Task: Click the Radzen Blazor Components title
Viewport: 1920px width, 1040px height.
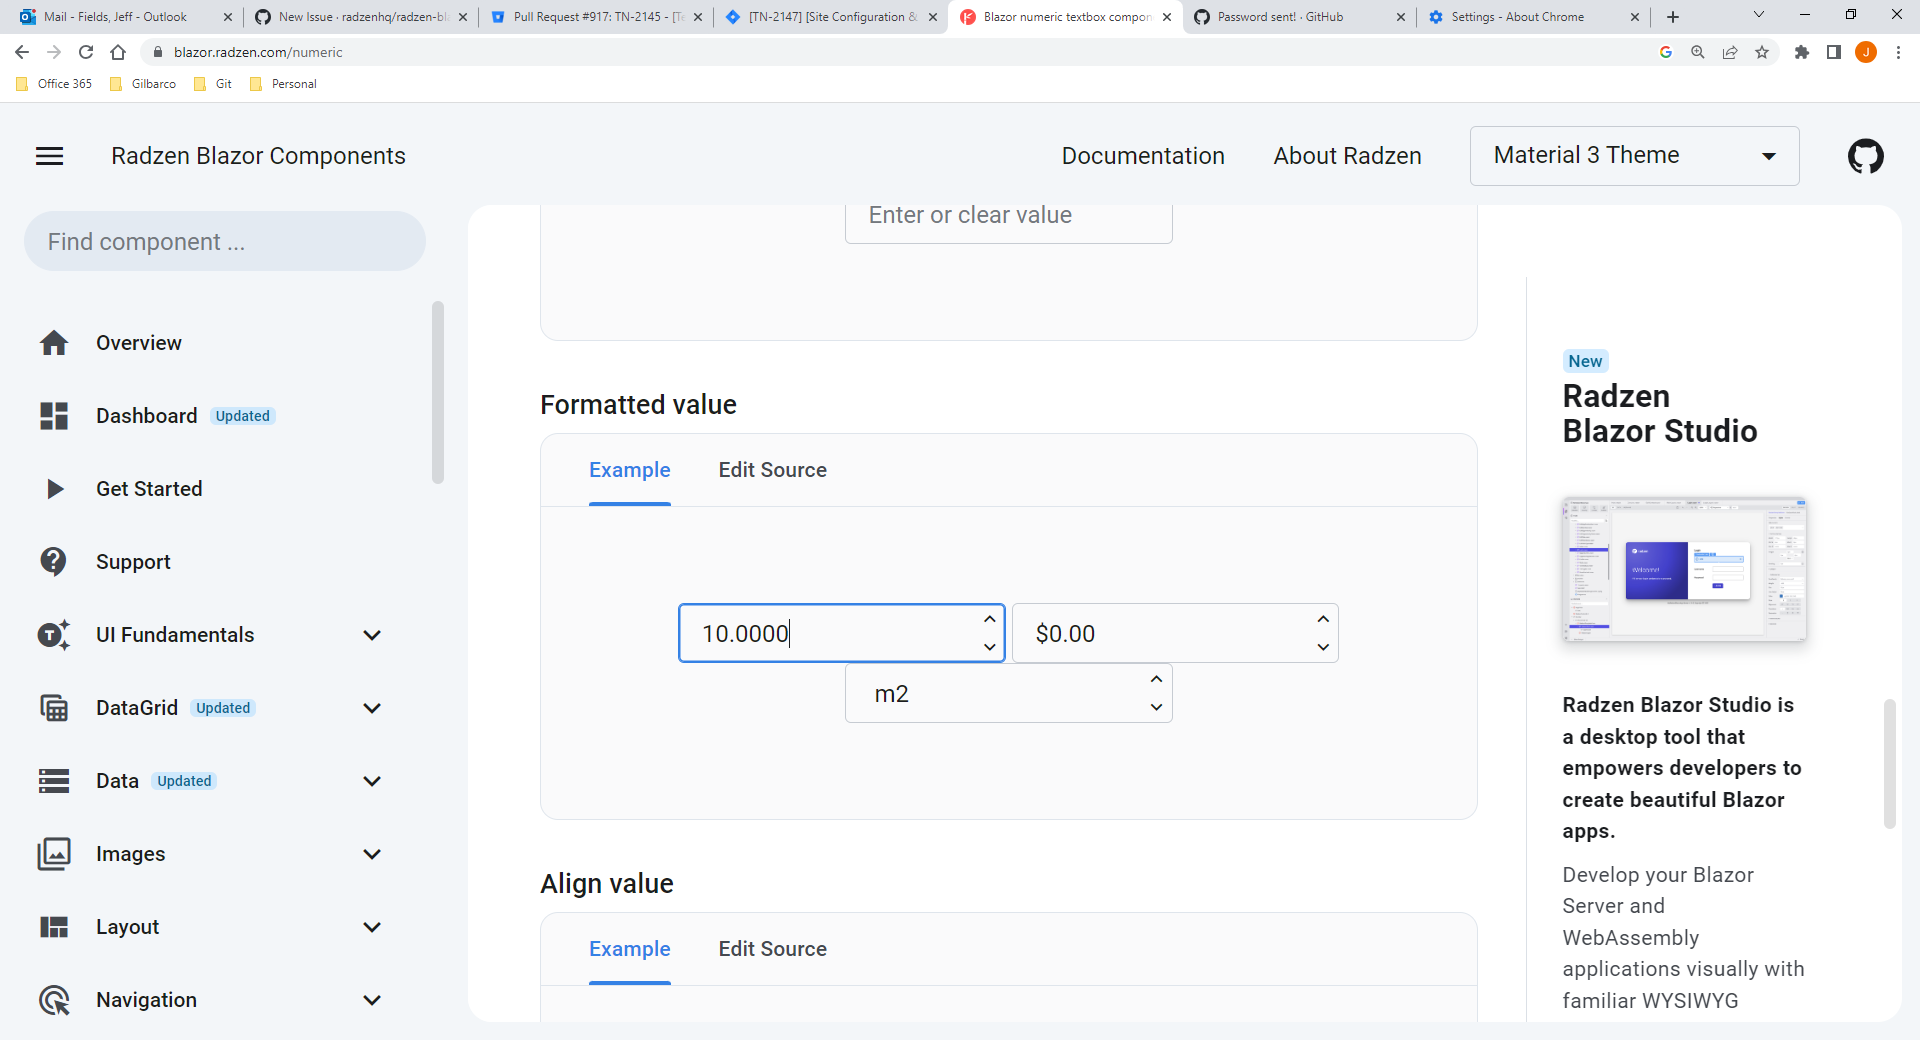Action: (258, 156)
